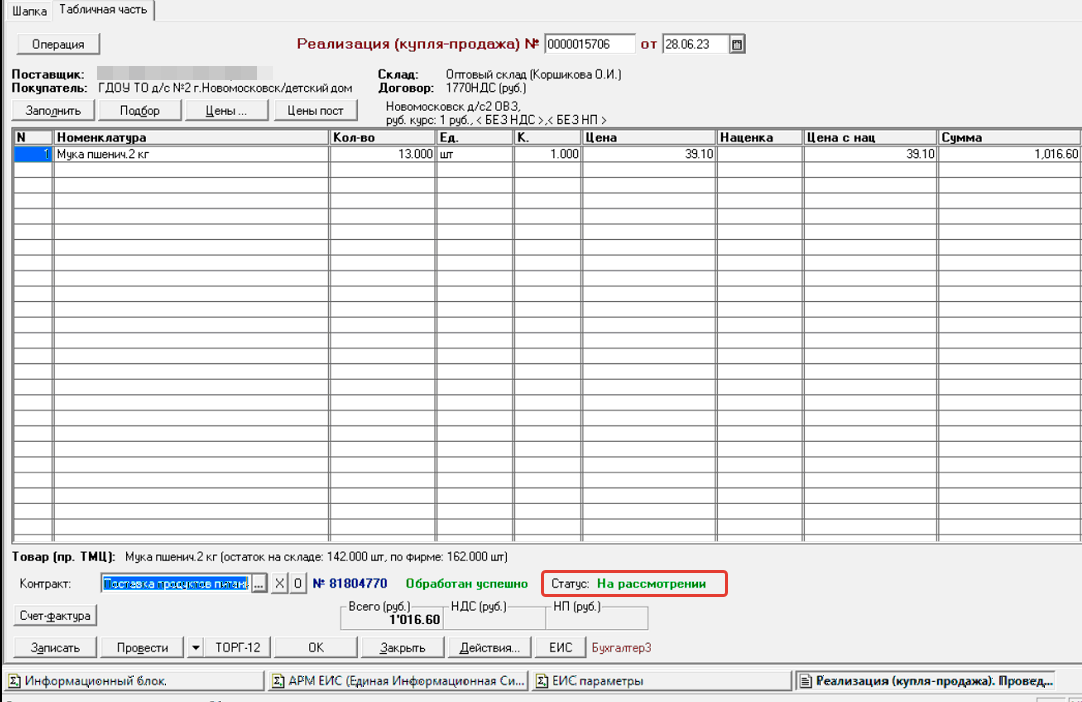The height and width of the screenshot is (702, 1082).
Task: Confirm with the OK button
Action: (316, 647)
